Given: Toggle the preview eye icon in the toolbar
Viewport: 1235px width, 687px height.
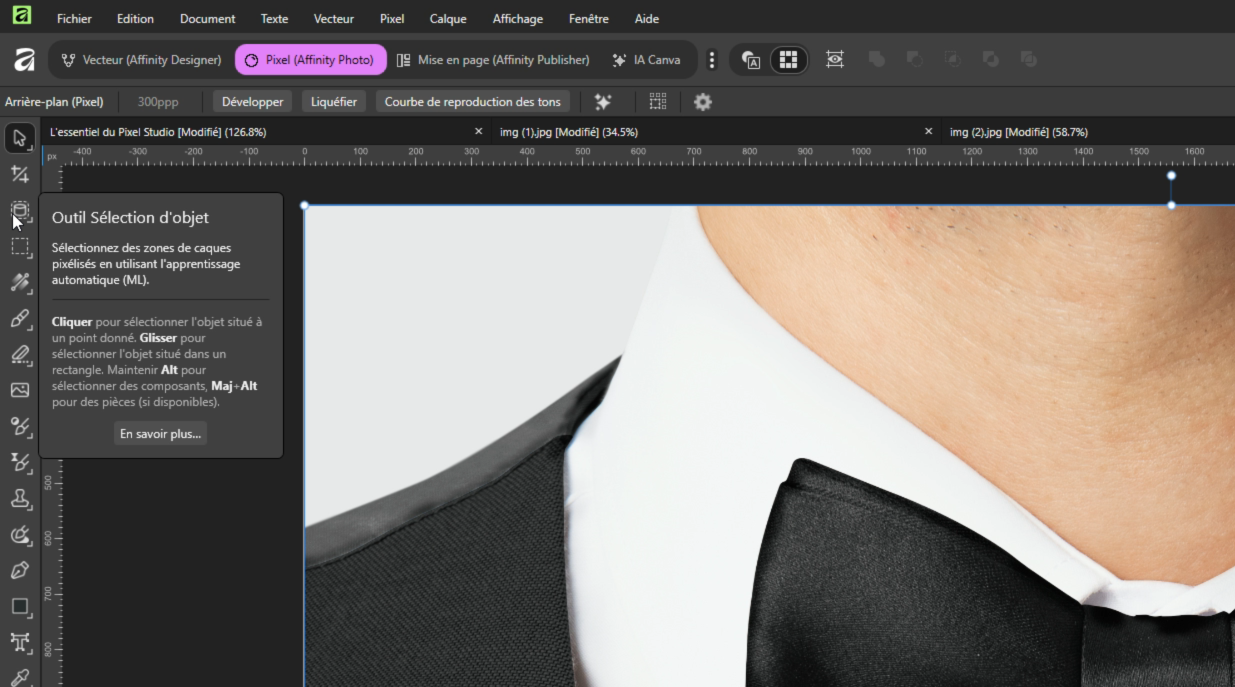Looking at the screenshot, I should 835,60.
